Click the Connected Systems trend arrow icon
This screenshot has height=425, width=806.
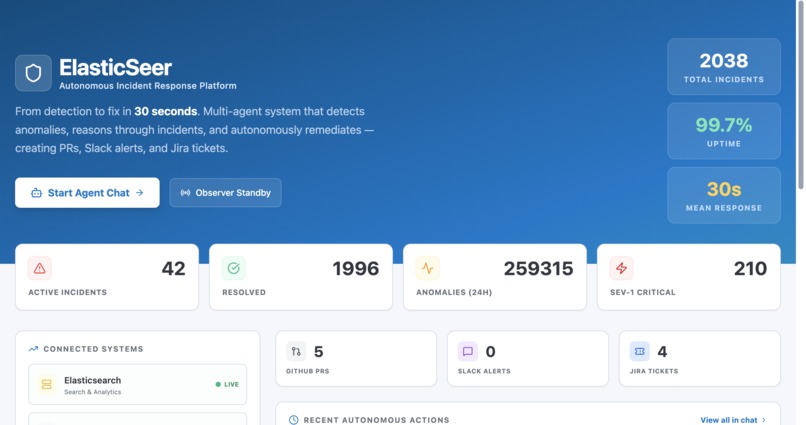click(x=33, y=349)
